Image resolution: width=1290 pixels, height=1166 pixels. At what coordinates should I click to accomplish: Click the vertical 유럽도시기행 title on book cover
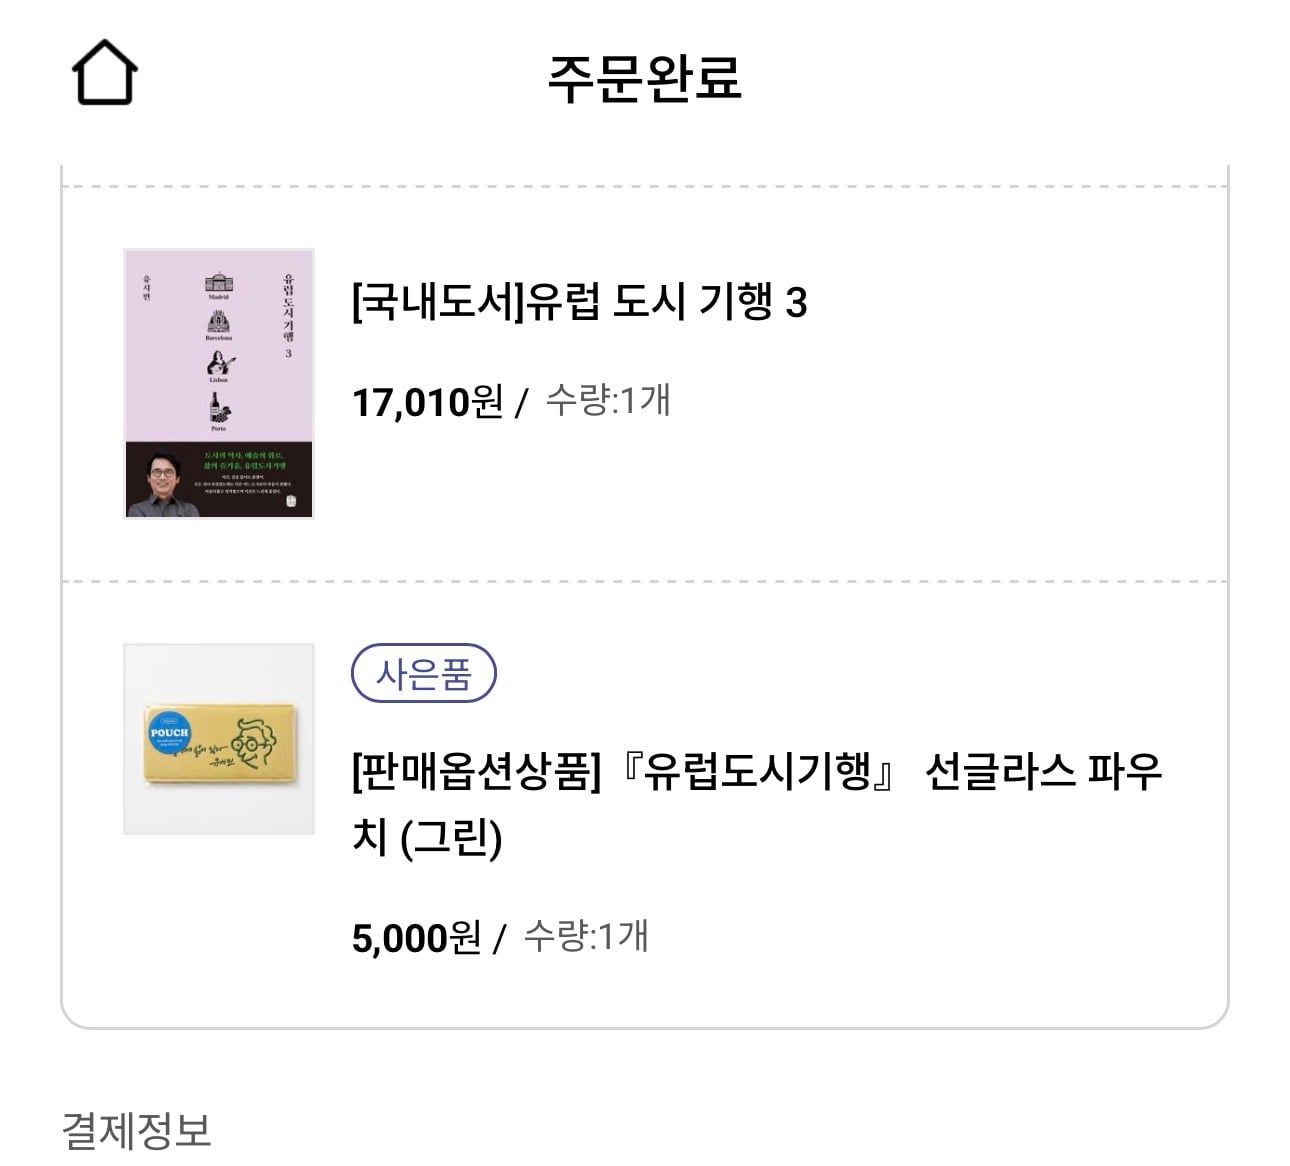[x=288, y=308]
